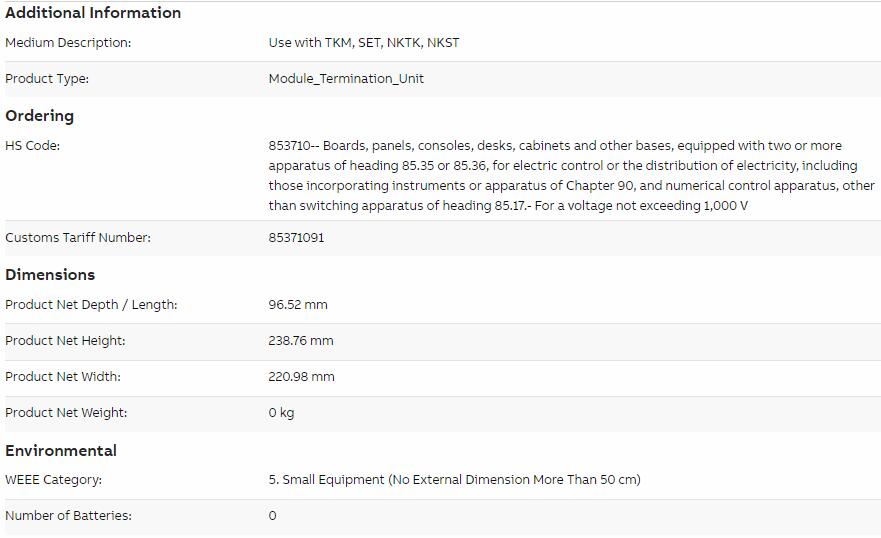The image size is (881, 538).
Task: Click the Customs Tariff Number label
Action: (x=78, y=238)
